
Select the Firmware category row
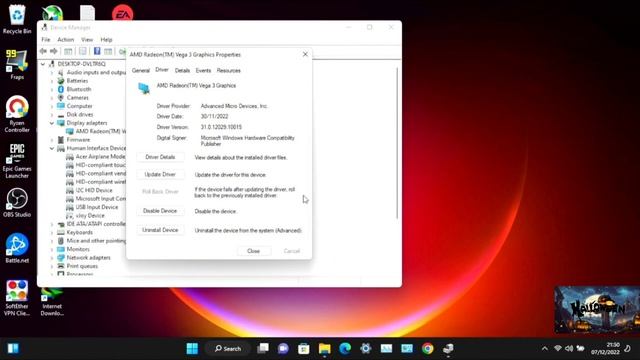pos(73,140)
